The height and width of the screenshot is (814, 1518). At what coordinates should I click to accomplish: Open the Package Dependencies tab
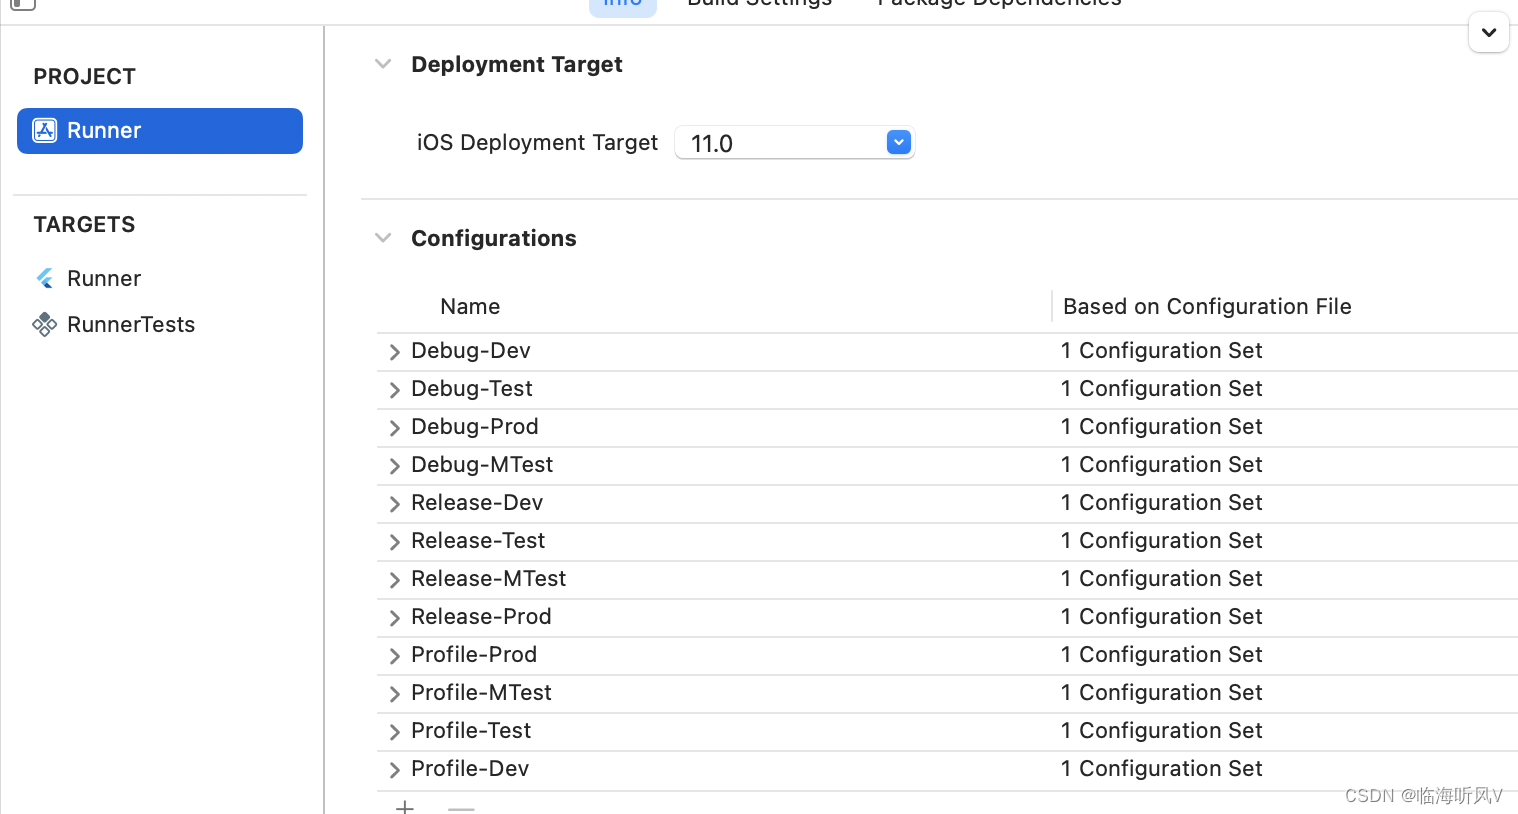point(999,4)
